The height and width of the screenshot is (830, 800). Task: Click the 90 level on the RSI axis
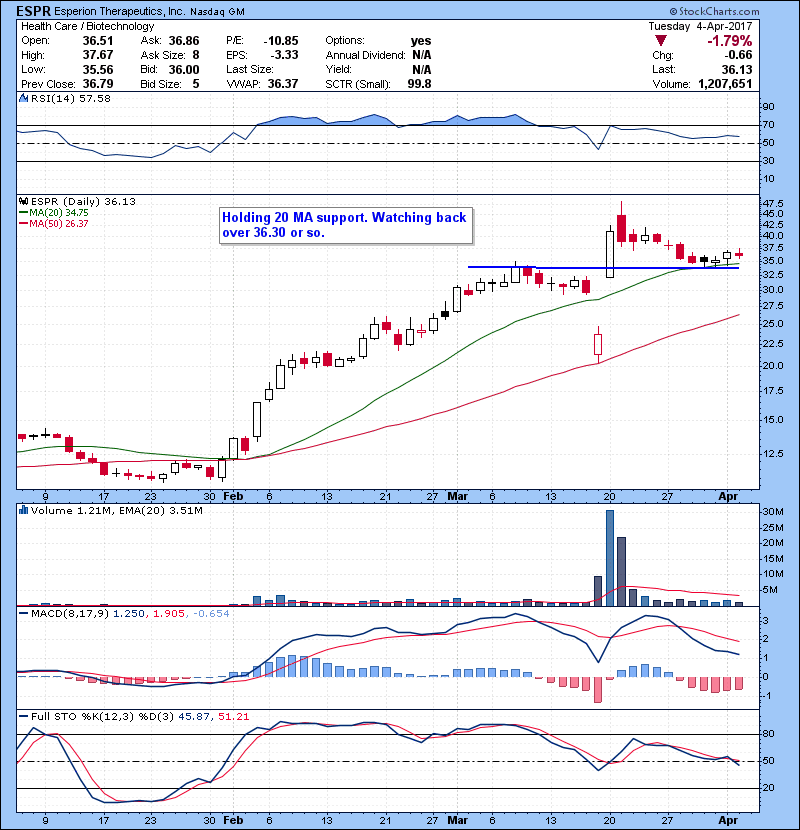(x=768, y=107)
